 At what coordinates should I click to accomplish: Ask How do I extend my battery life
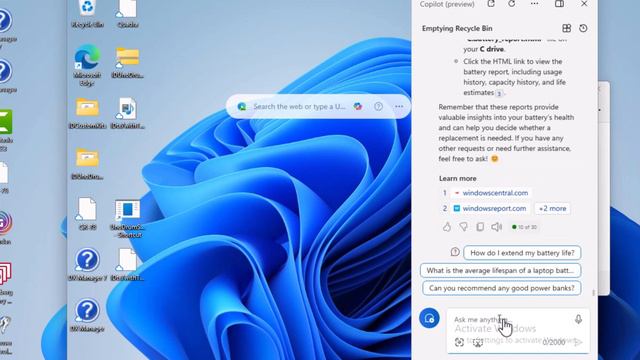click(522, 253)
